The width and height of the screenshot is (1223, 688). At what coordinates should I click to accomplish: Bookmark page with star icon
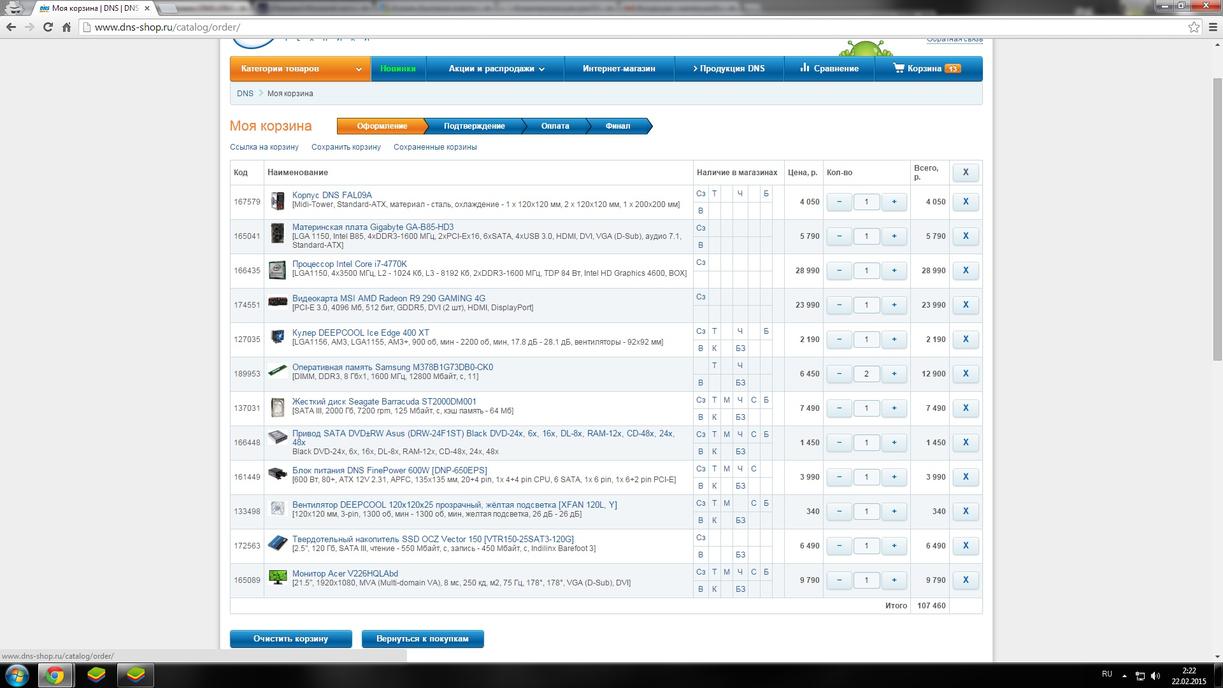[1194, 27]
